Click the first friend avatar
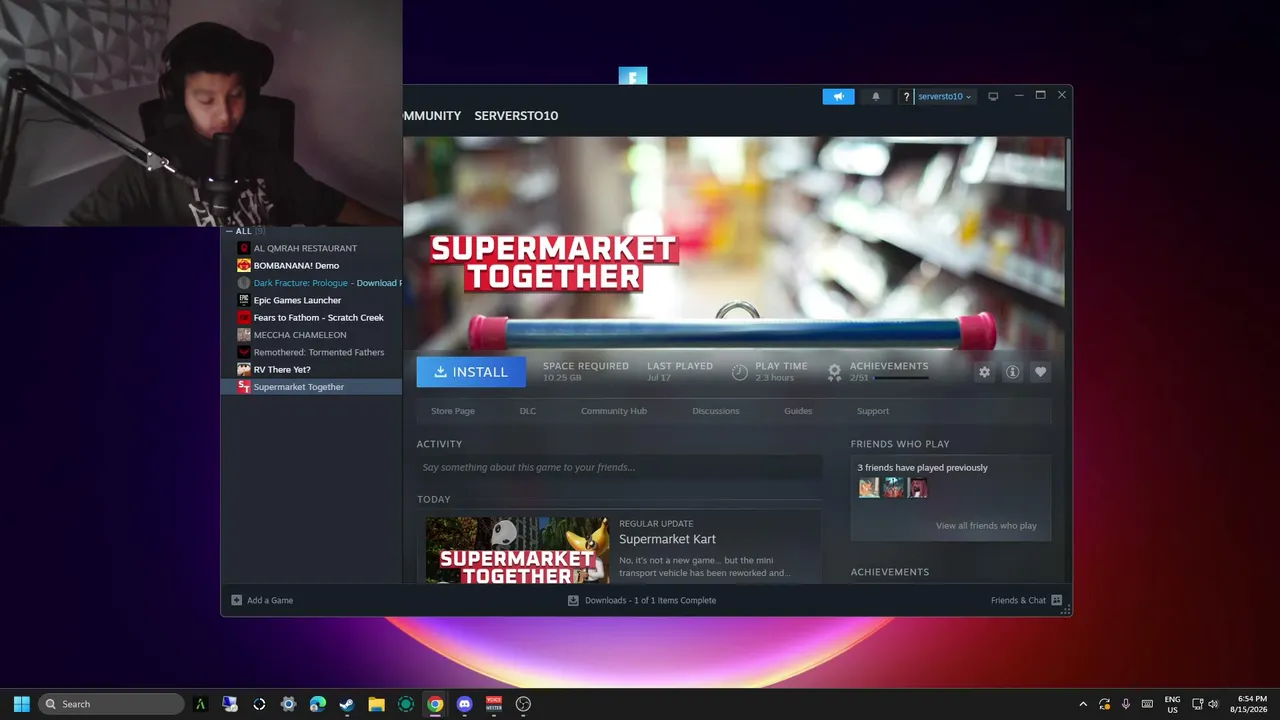The height and width of the screenshot is (720, 1280). click(869, 487)
